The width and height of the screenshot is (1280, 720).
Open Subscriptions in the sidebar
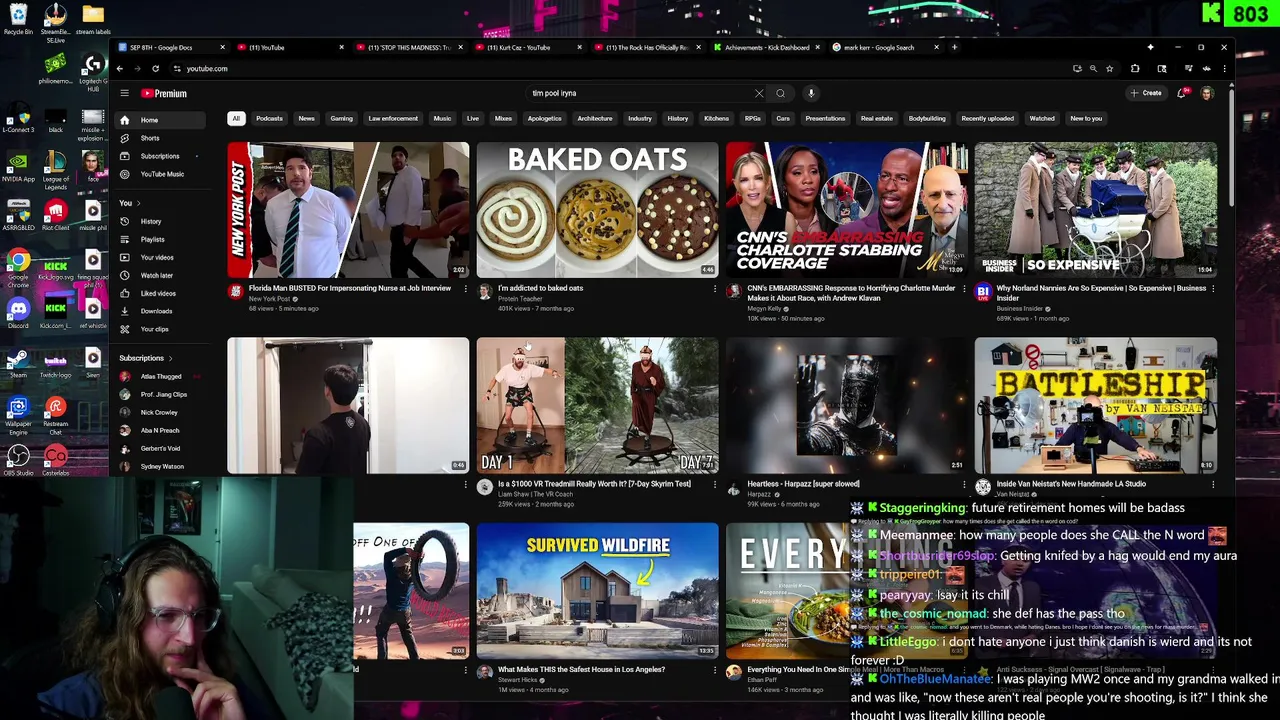point(162,156)
